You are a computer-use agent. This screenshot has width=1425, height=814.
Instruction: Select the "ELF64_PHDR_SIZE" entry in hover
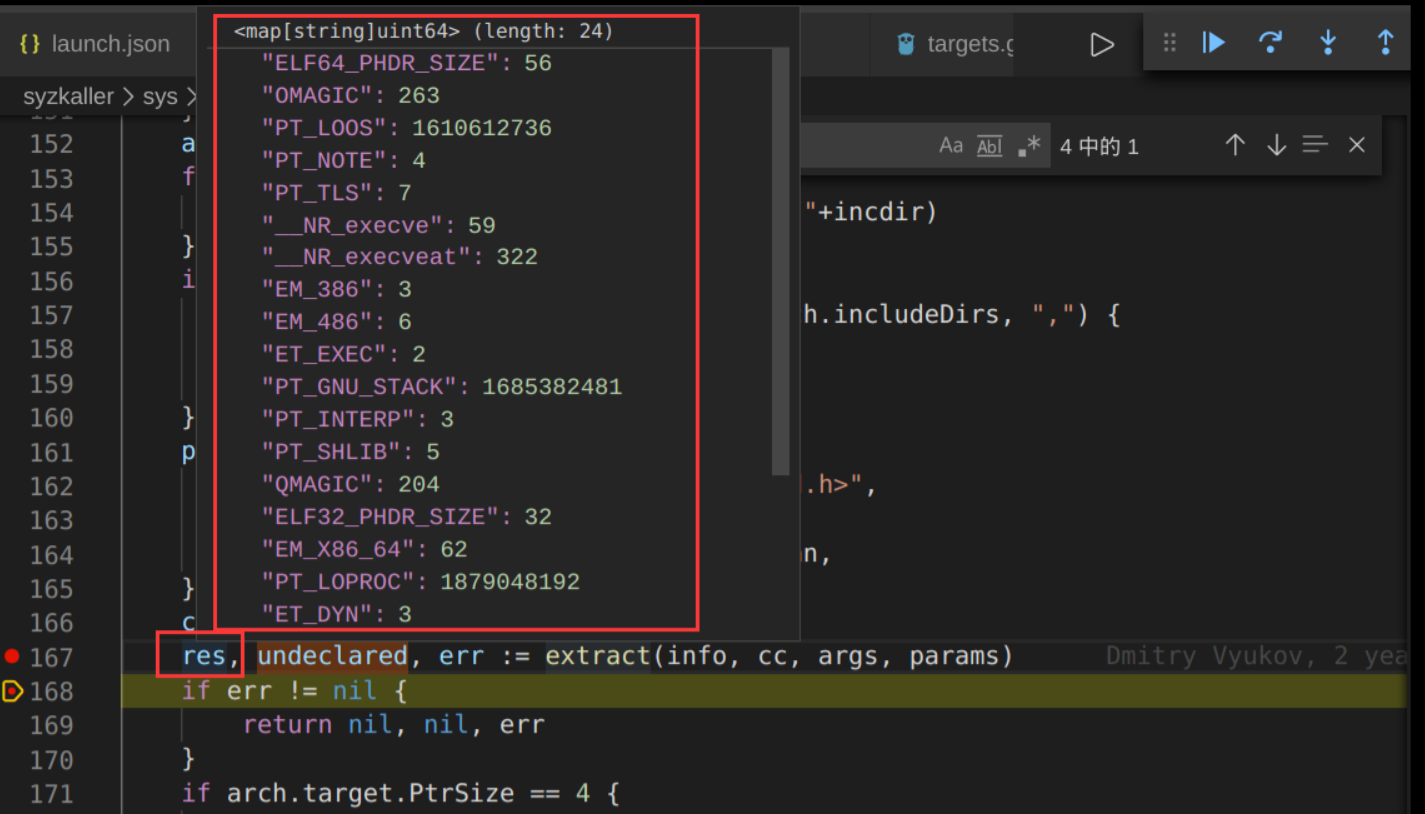407,63
